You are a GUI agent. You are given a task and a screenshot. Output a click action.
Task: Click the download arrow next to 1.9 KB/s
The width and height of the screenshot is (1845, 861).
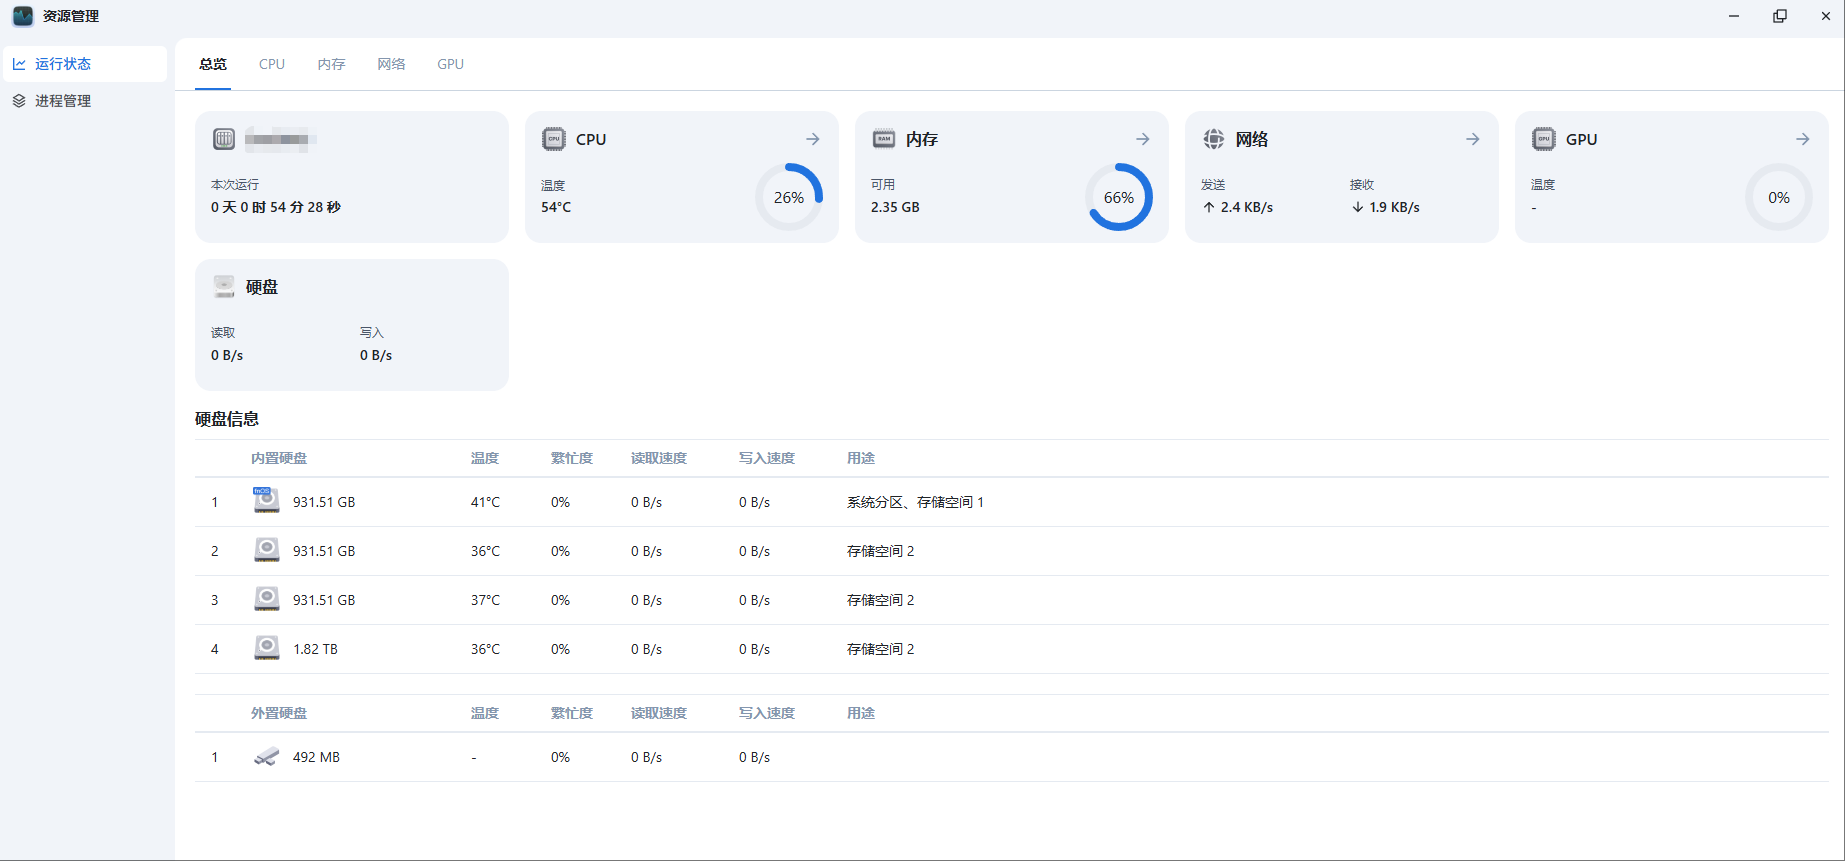tap(1357, 207)
